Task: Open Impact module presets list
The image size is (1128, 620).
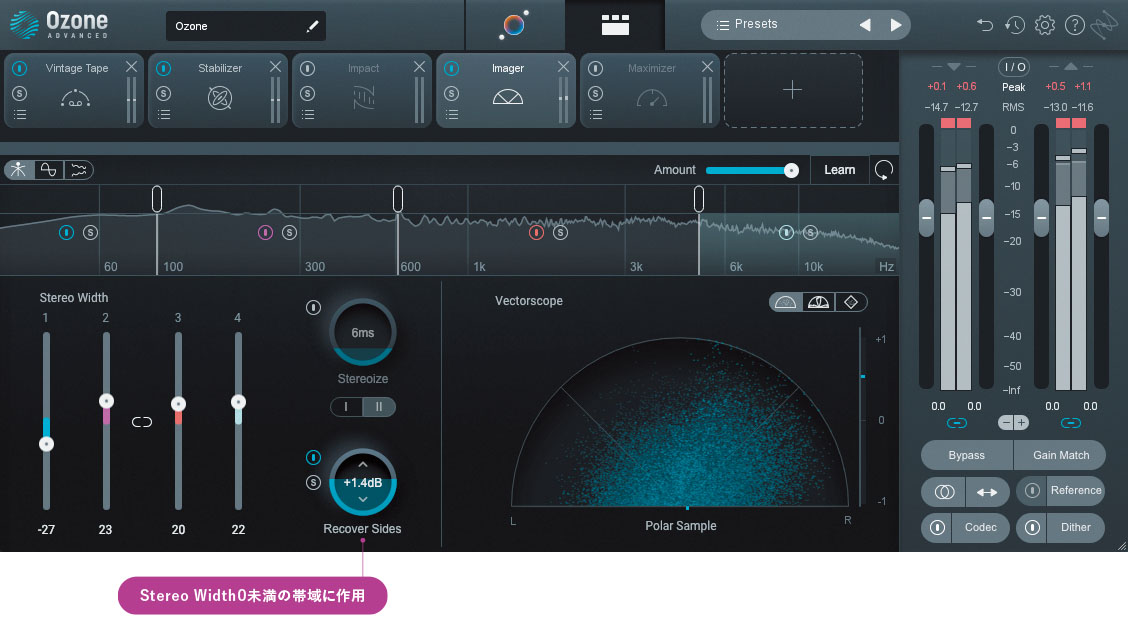Action: [307, 115]
